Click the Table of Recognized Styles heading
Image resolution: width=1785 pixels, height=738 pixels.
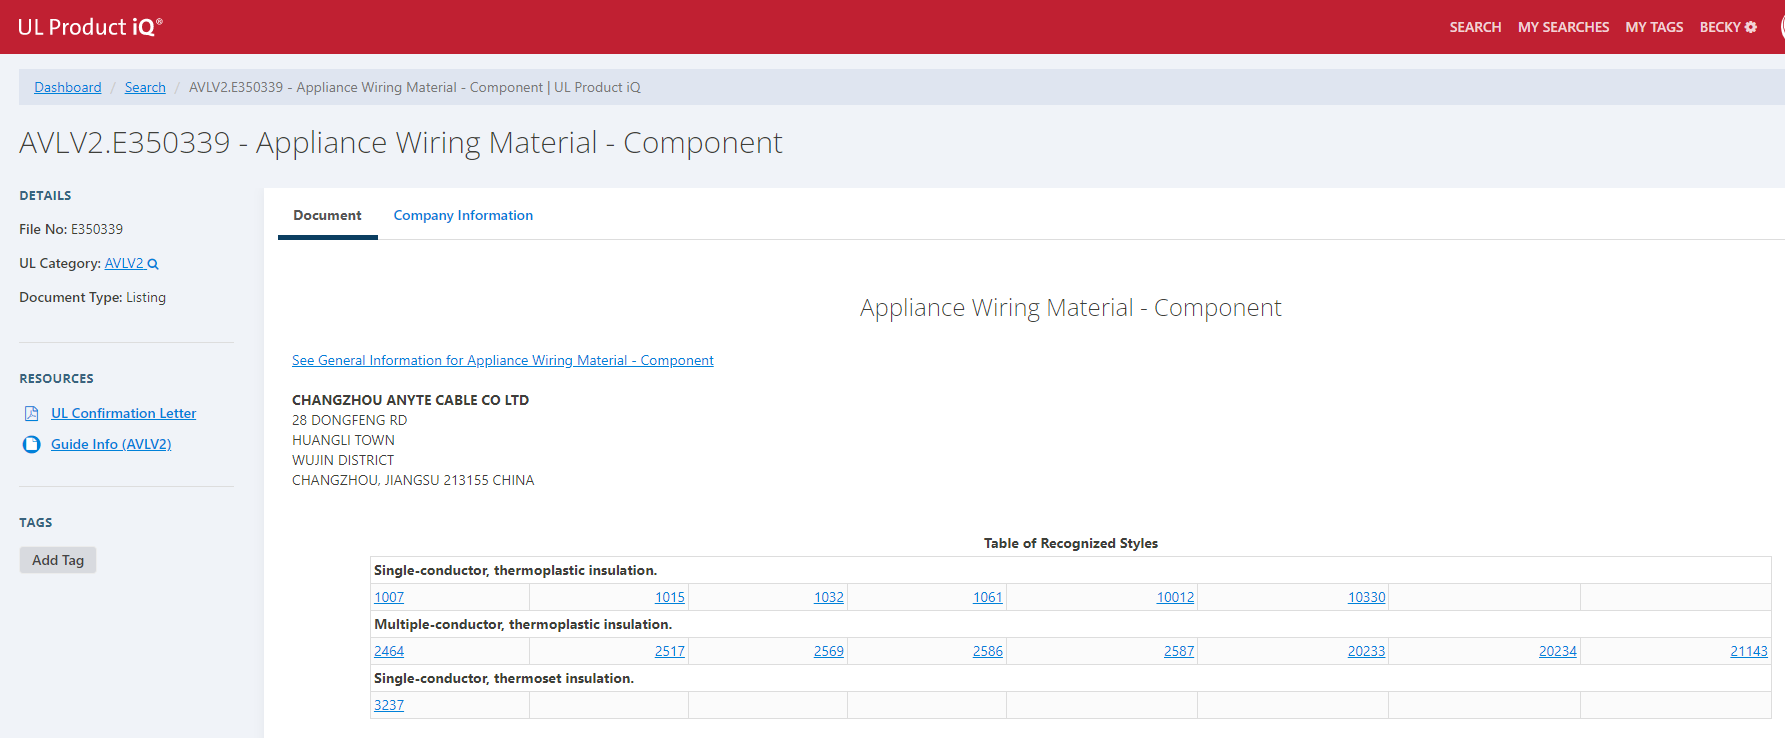pos(1071,543)
